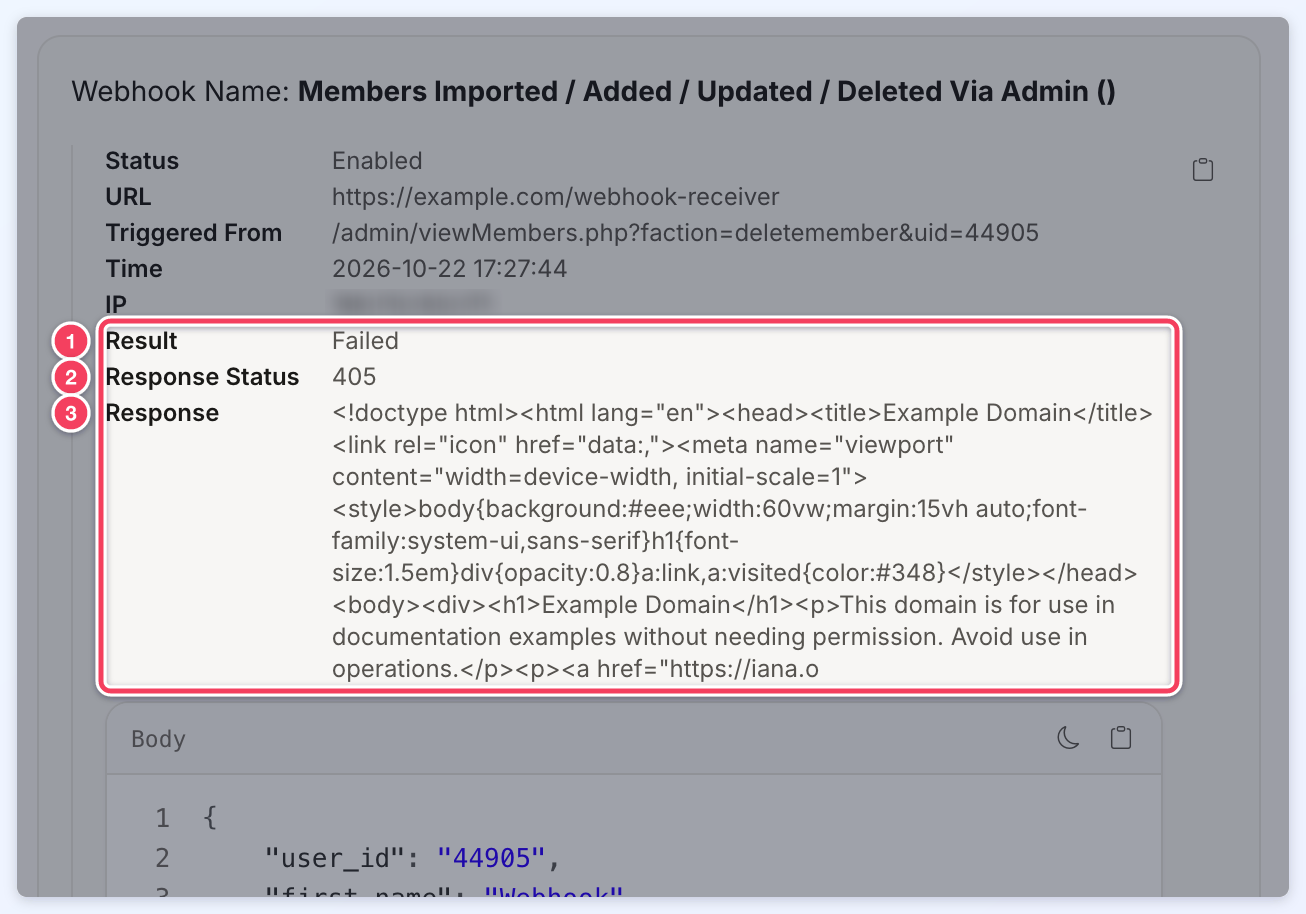This screenshot has width=1306, height=914.
Task: Click the 'Triggered From' field label
Action: [194, 233]
